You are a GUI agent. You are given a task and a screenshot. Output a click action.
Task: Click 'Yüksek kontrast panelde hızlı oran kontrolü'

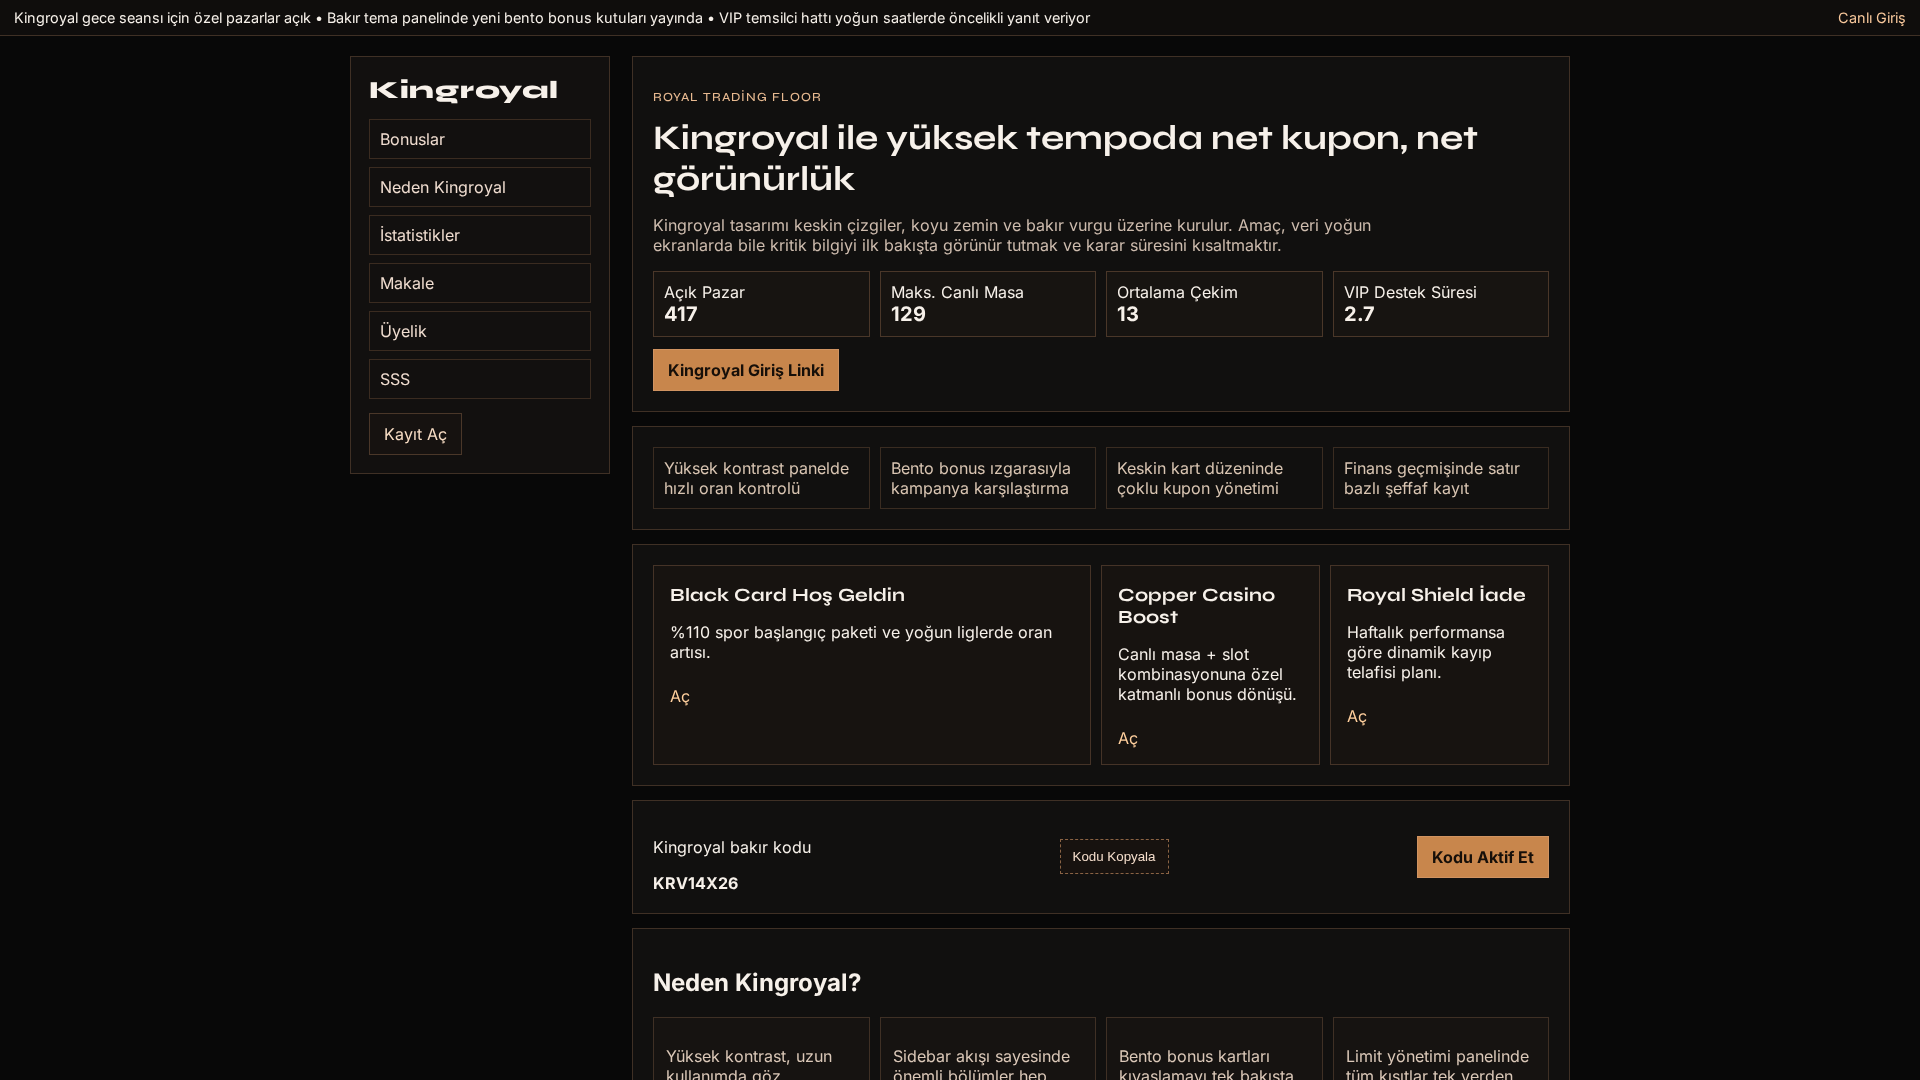point(761,478)
